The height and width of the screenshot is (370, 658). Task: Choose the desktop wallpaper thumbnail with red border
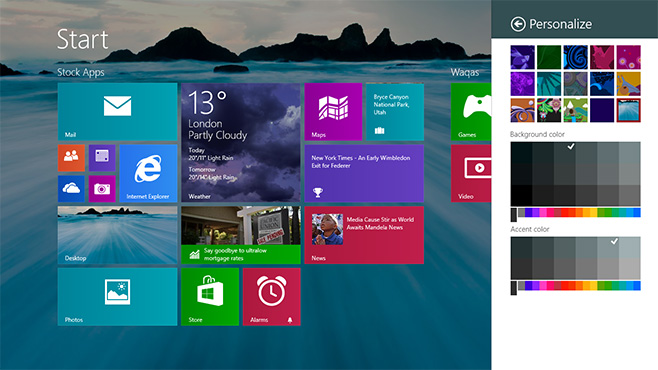(629, 110)
